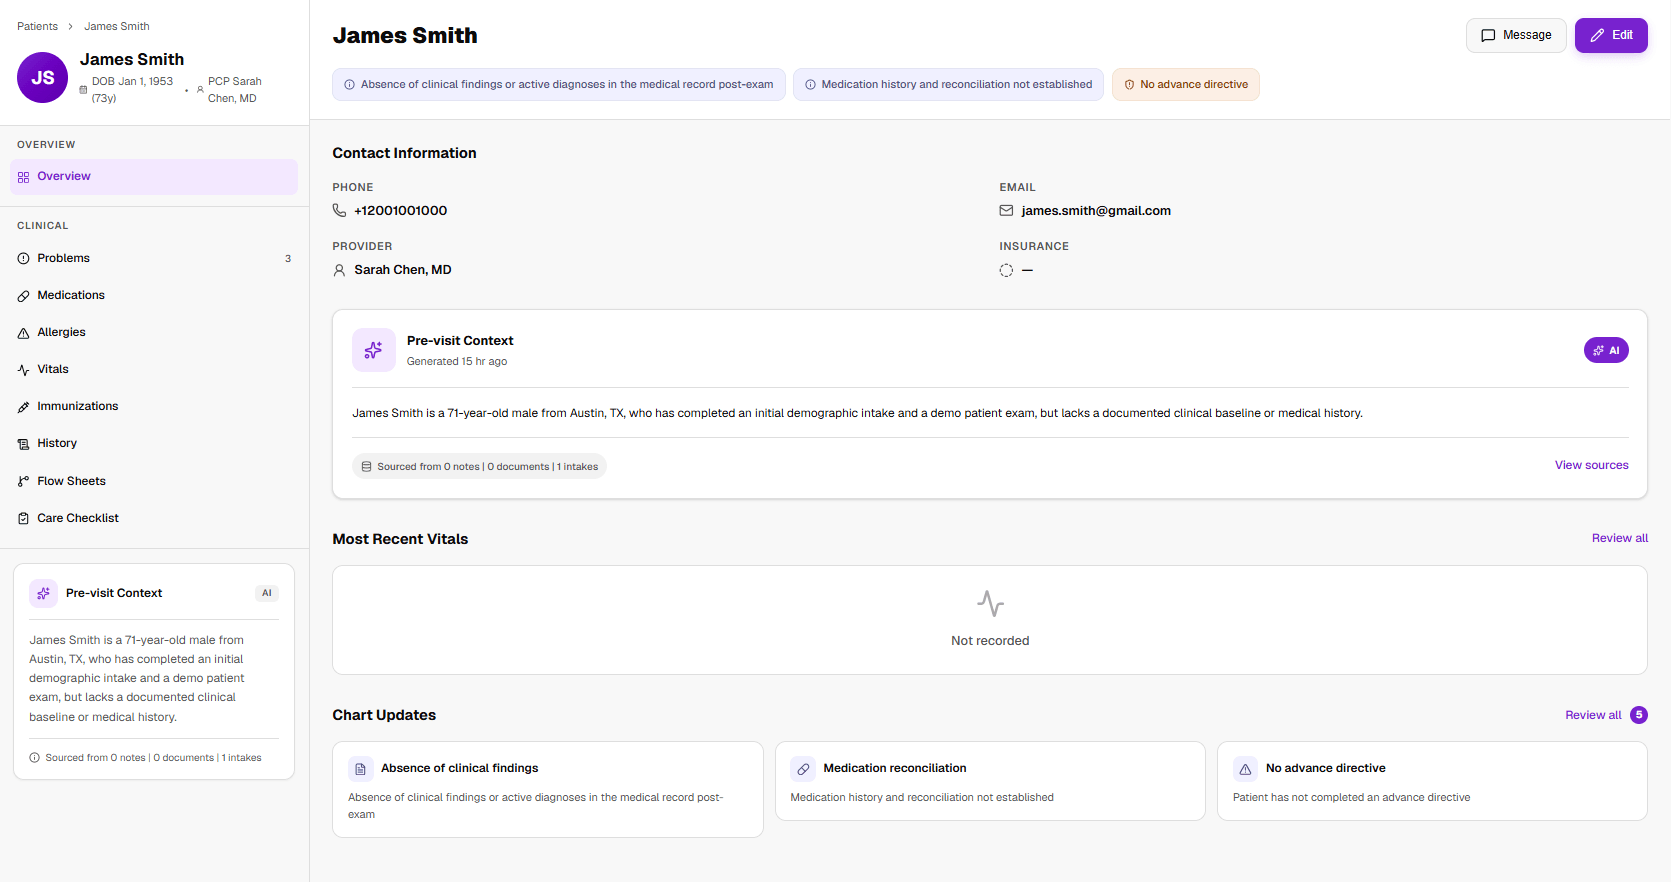The height and width of the screenshot is (882, 1671).
Task: Click the pill icon on Medication reconciliation card
Action: [803, 769]
